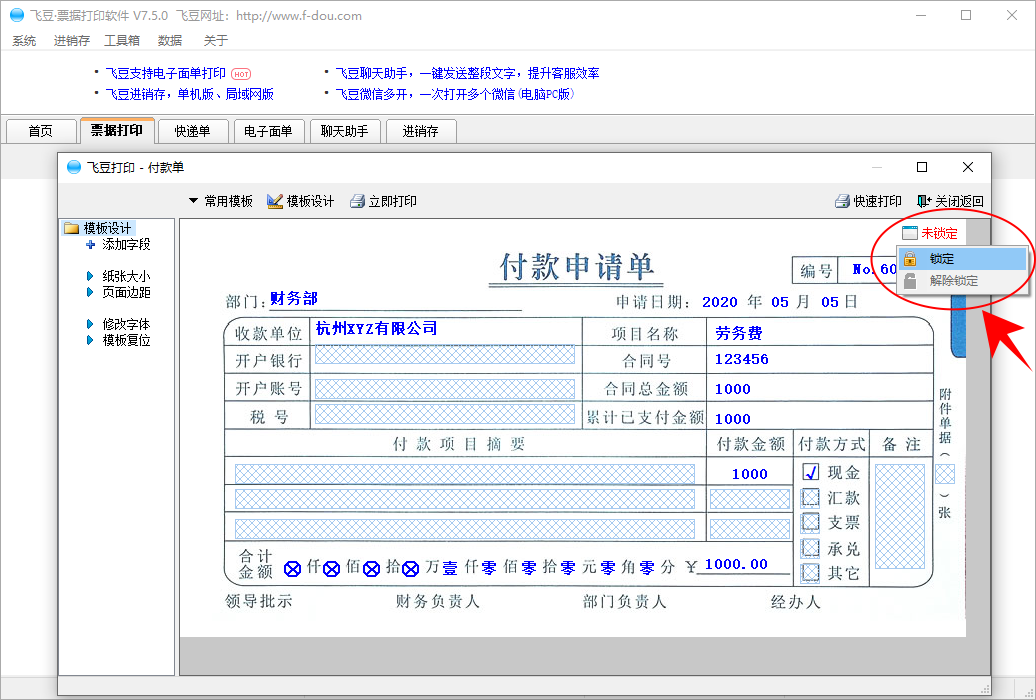Open the 飞豆聊天助手 promo link

click(x=467, y=73)
